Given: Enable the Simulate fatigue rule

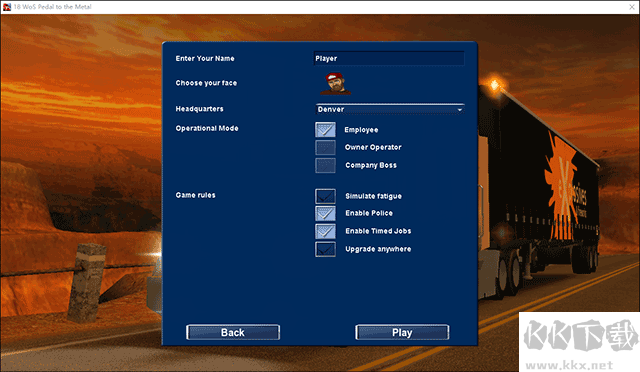Looking at the screenshot, I should (325, 196).
